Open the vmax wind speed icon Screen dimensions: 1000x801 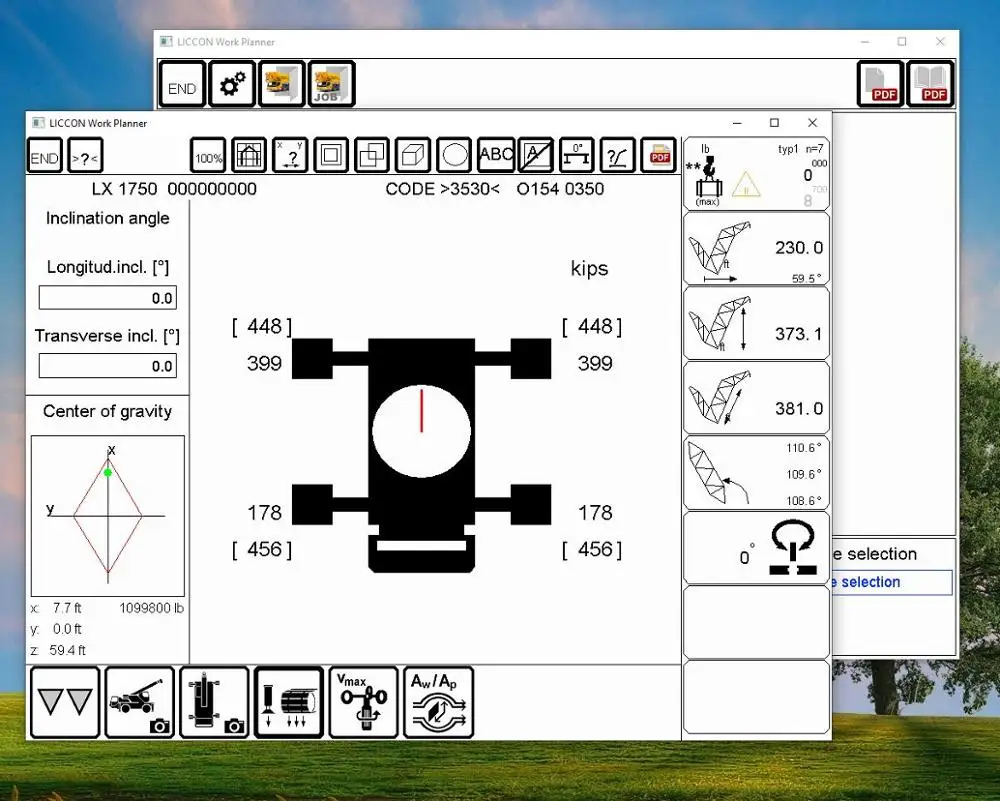(364, 703)
